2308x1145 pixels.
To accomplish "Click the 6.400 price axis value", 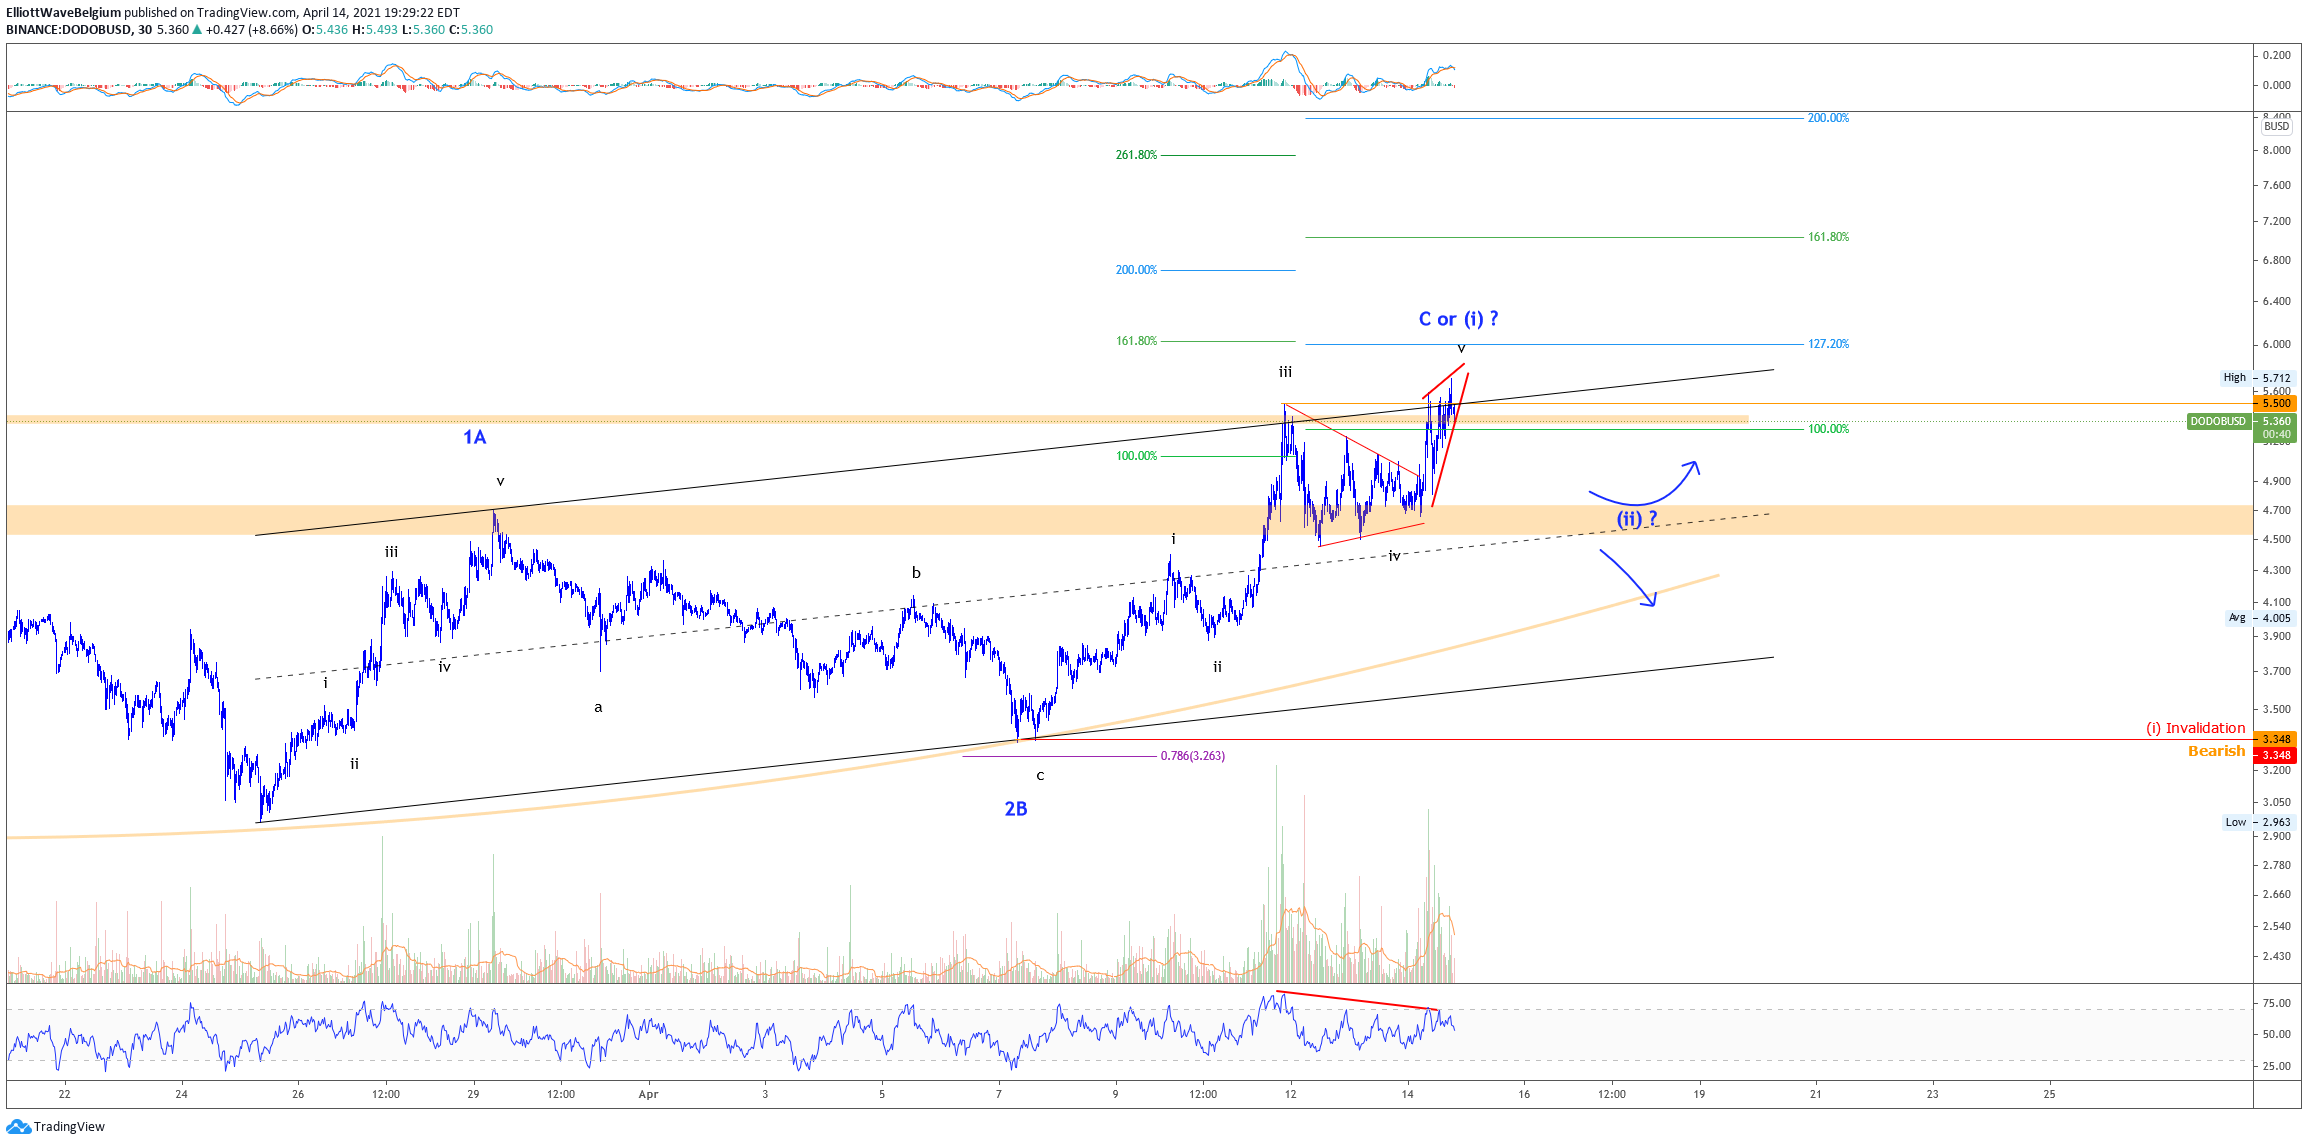I will (2276, 301).
